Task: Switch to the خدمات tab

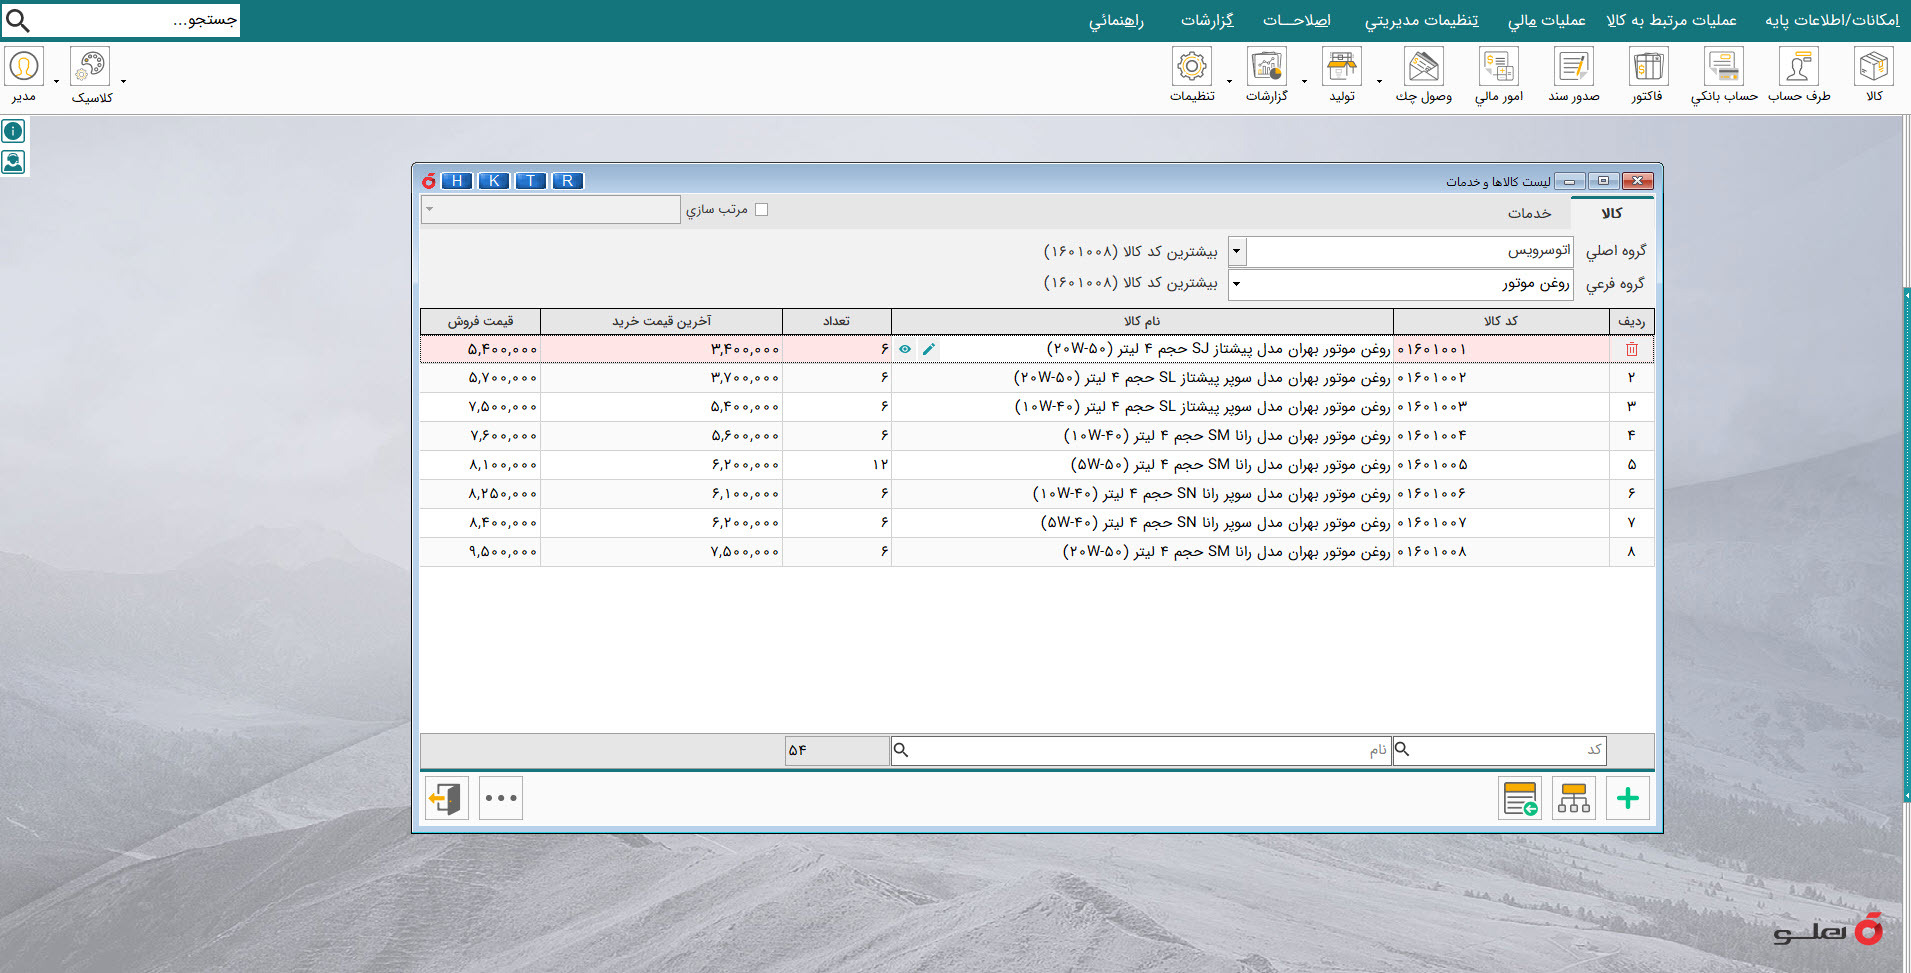Action: coord(1530,213)
